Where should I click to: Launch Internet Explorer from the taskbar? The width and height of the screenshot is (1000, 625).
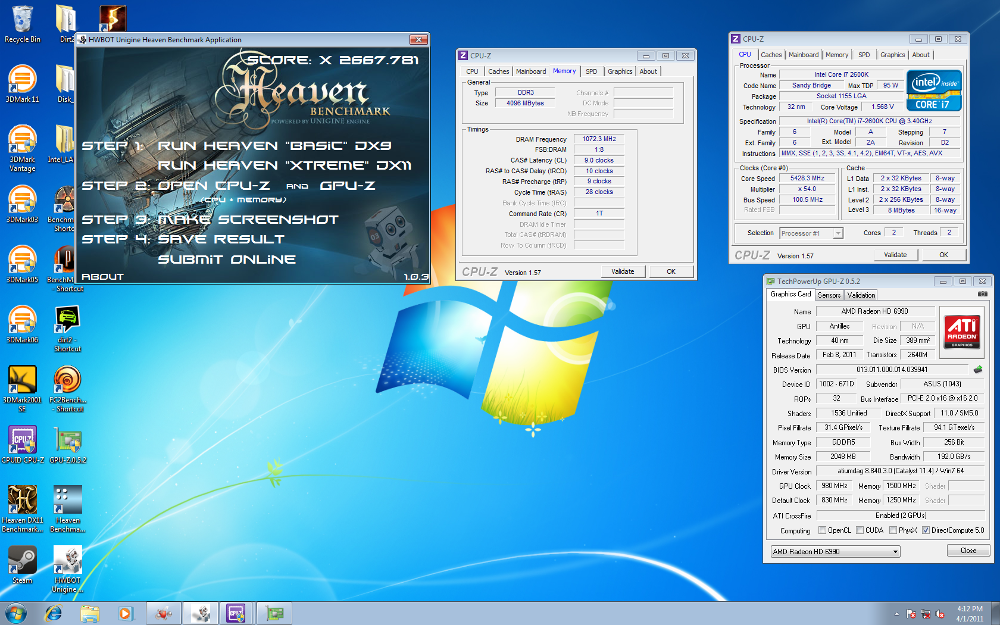54,614
